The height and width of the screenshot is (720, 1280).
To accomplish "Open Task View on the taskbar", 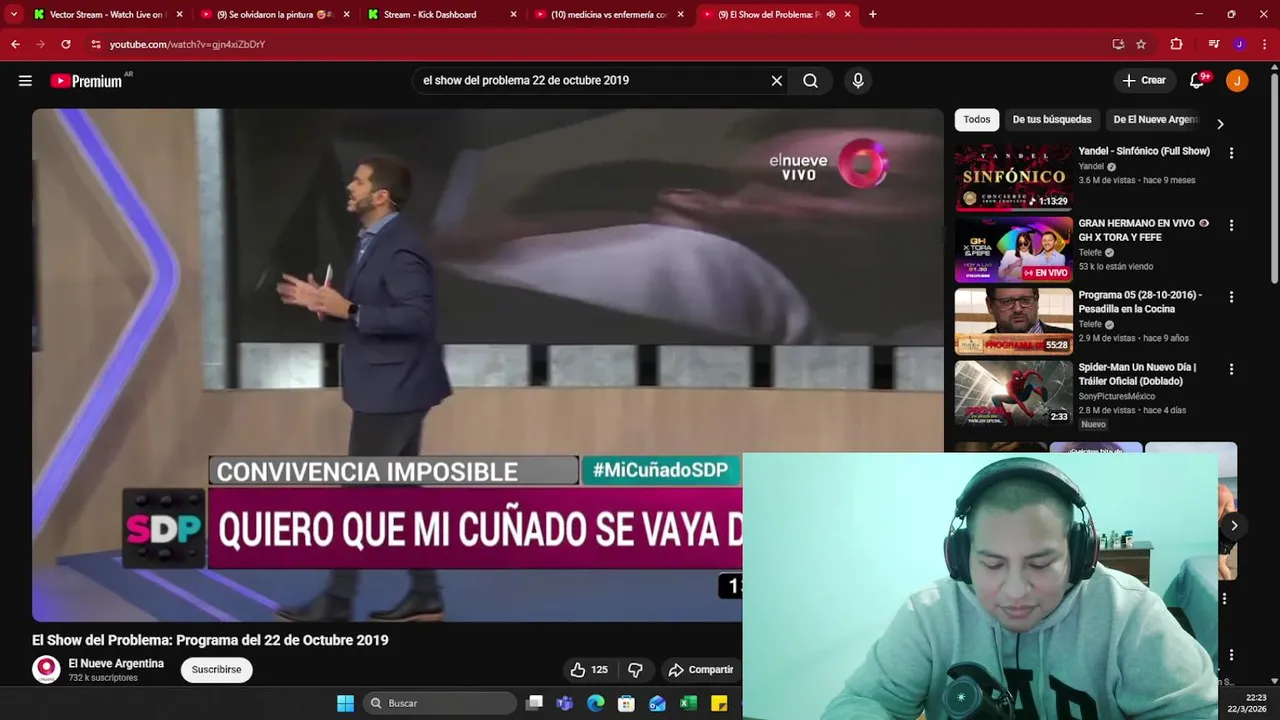I will (x=535, y=703).
